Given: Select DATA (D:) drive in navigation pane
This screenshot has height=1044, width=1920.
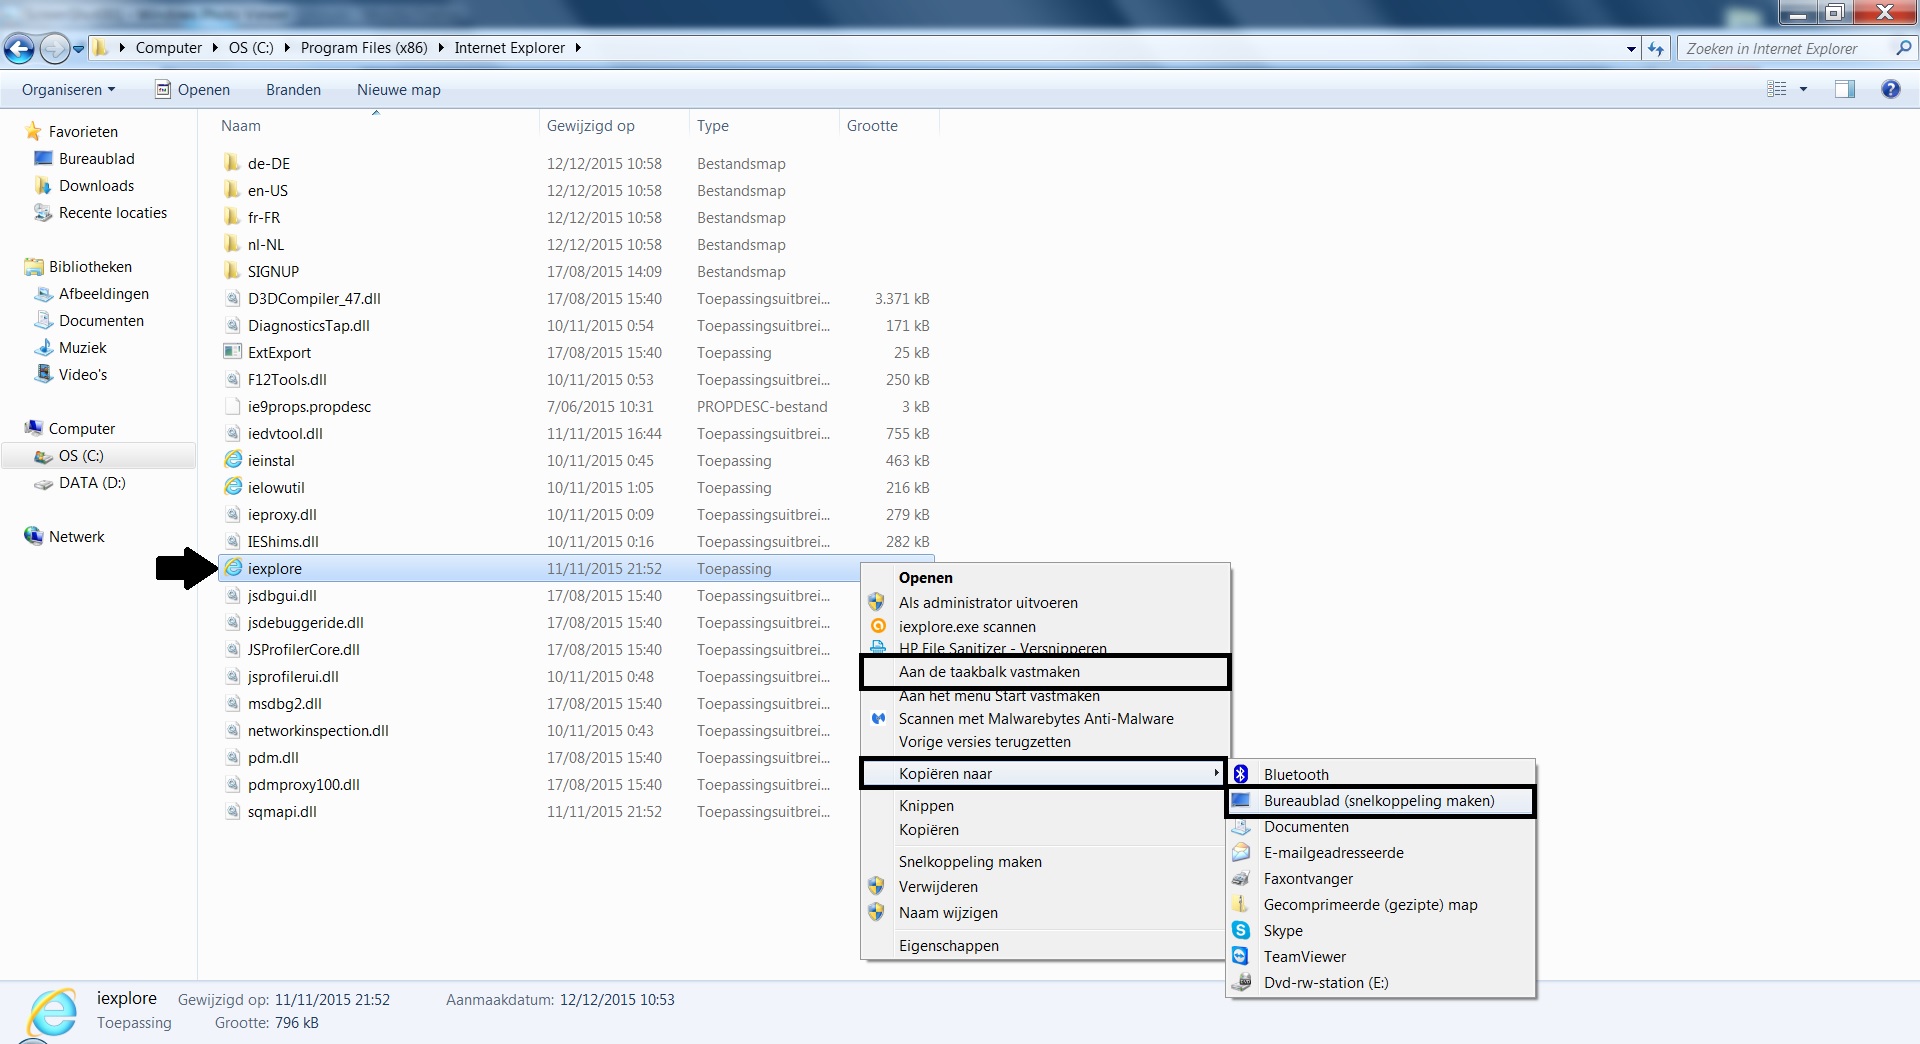Looking at the screenshot, I should tap(91, 482).
